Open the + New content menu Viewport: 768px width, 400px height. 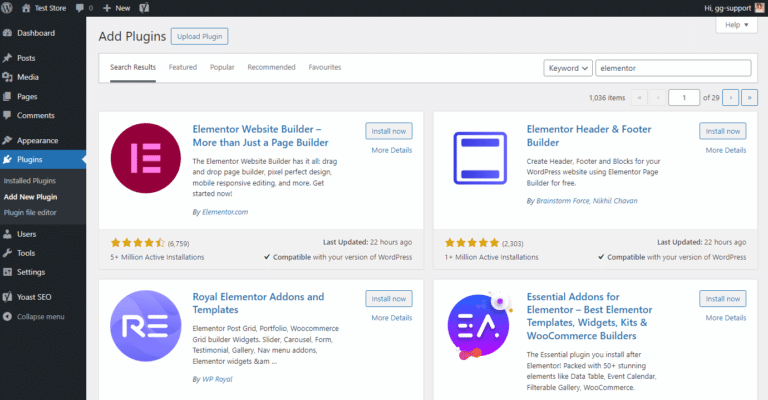tap(116, 8)
